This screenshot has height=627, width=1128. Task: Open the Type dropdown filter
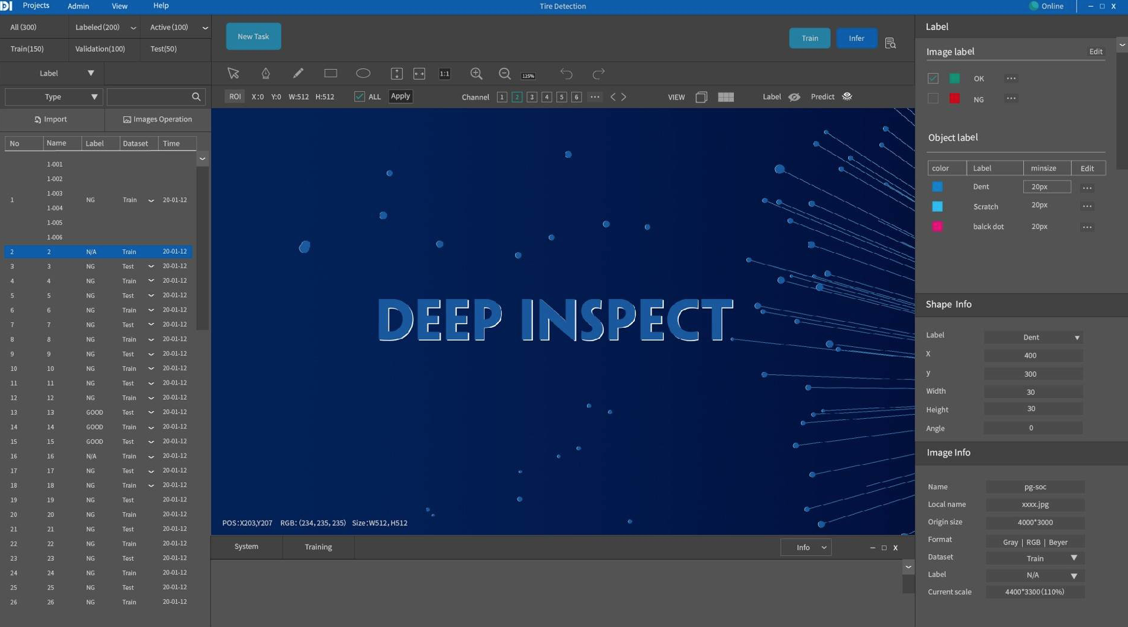click(54, 97)
